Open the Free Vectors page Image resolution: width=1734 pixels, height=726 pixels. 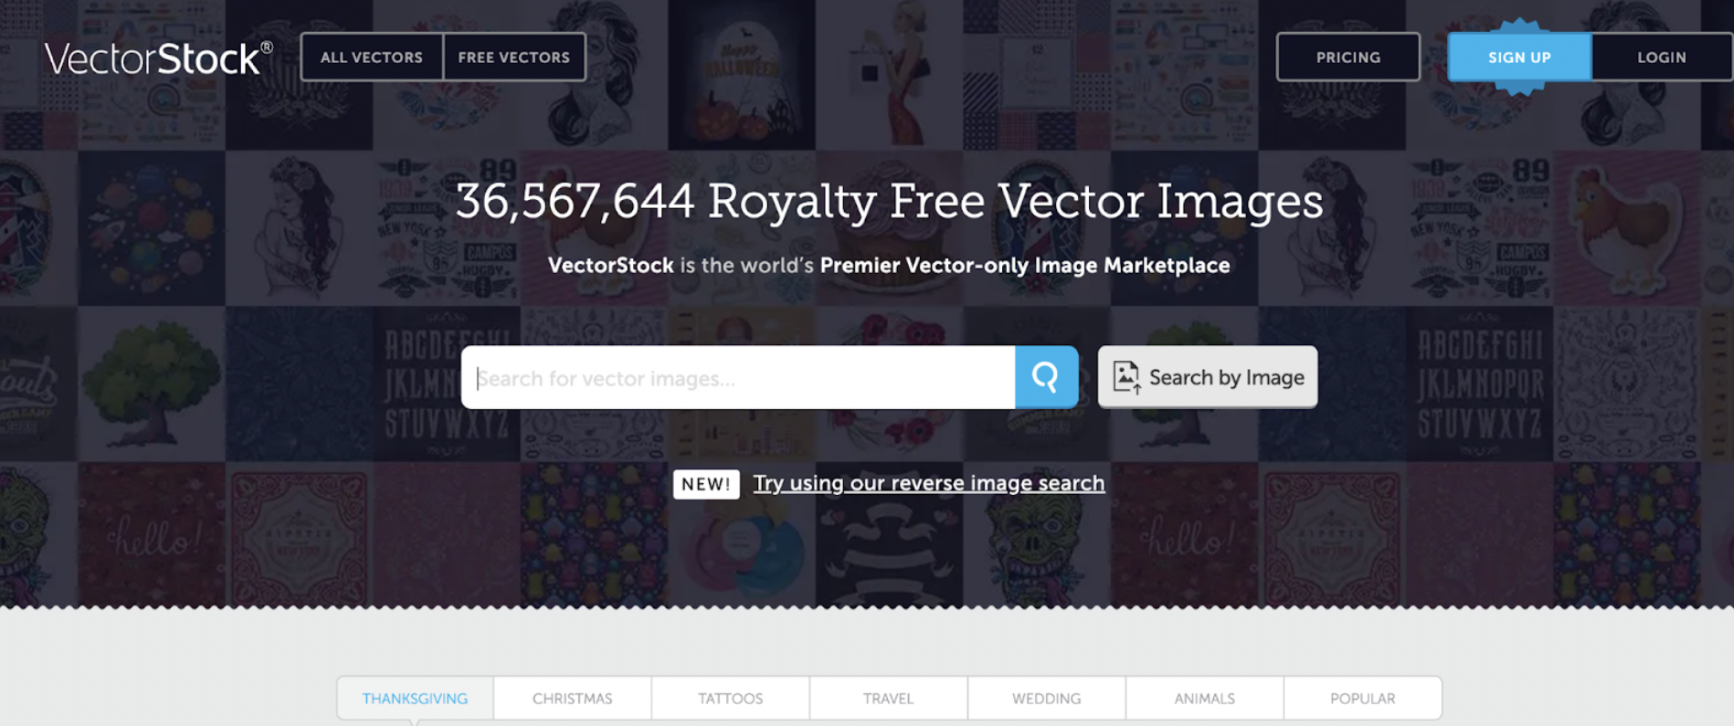514,57
